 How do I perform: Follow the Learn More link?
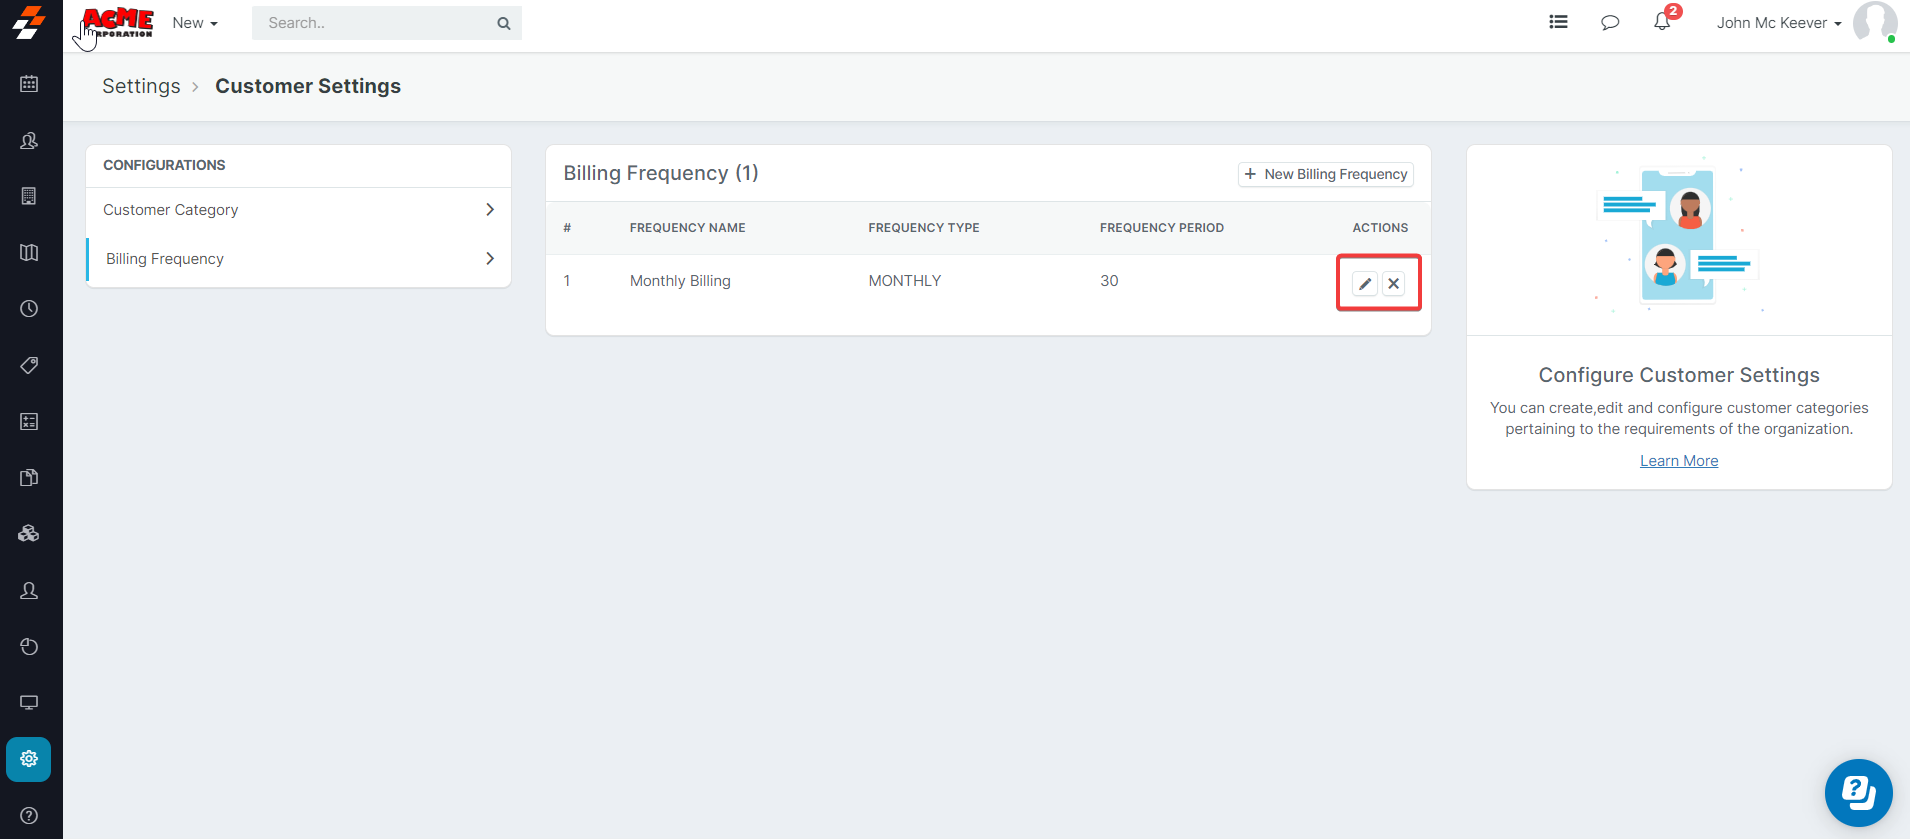click(x=1679, y=461)
